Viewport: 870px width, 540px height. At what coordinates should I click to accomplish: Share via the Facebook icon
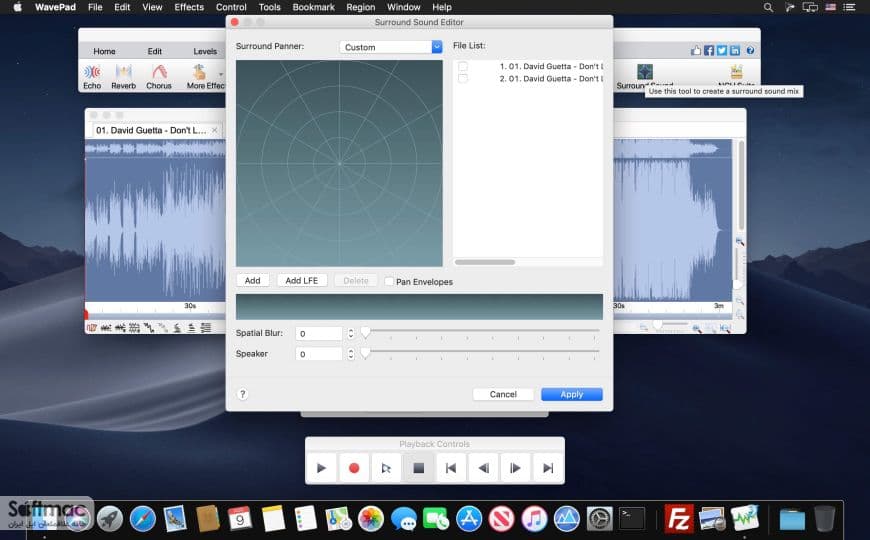tap(709, 51)
